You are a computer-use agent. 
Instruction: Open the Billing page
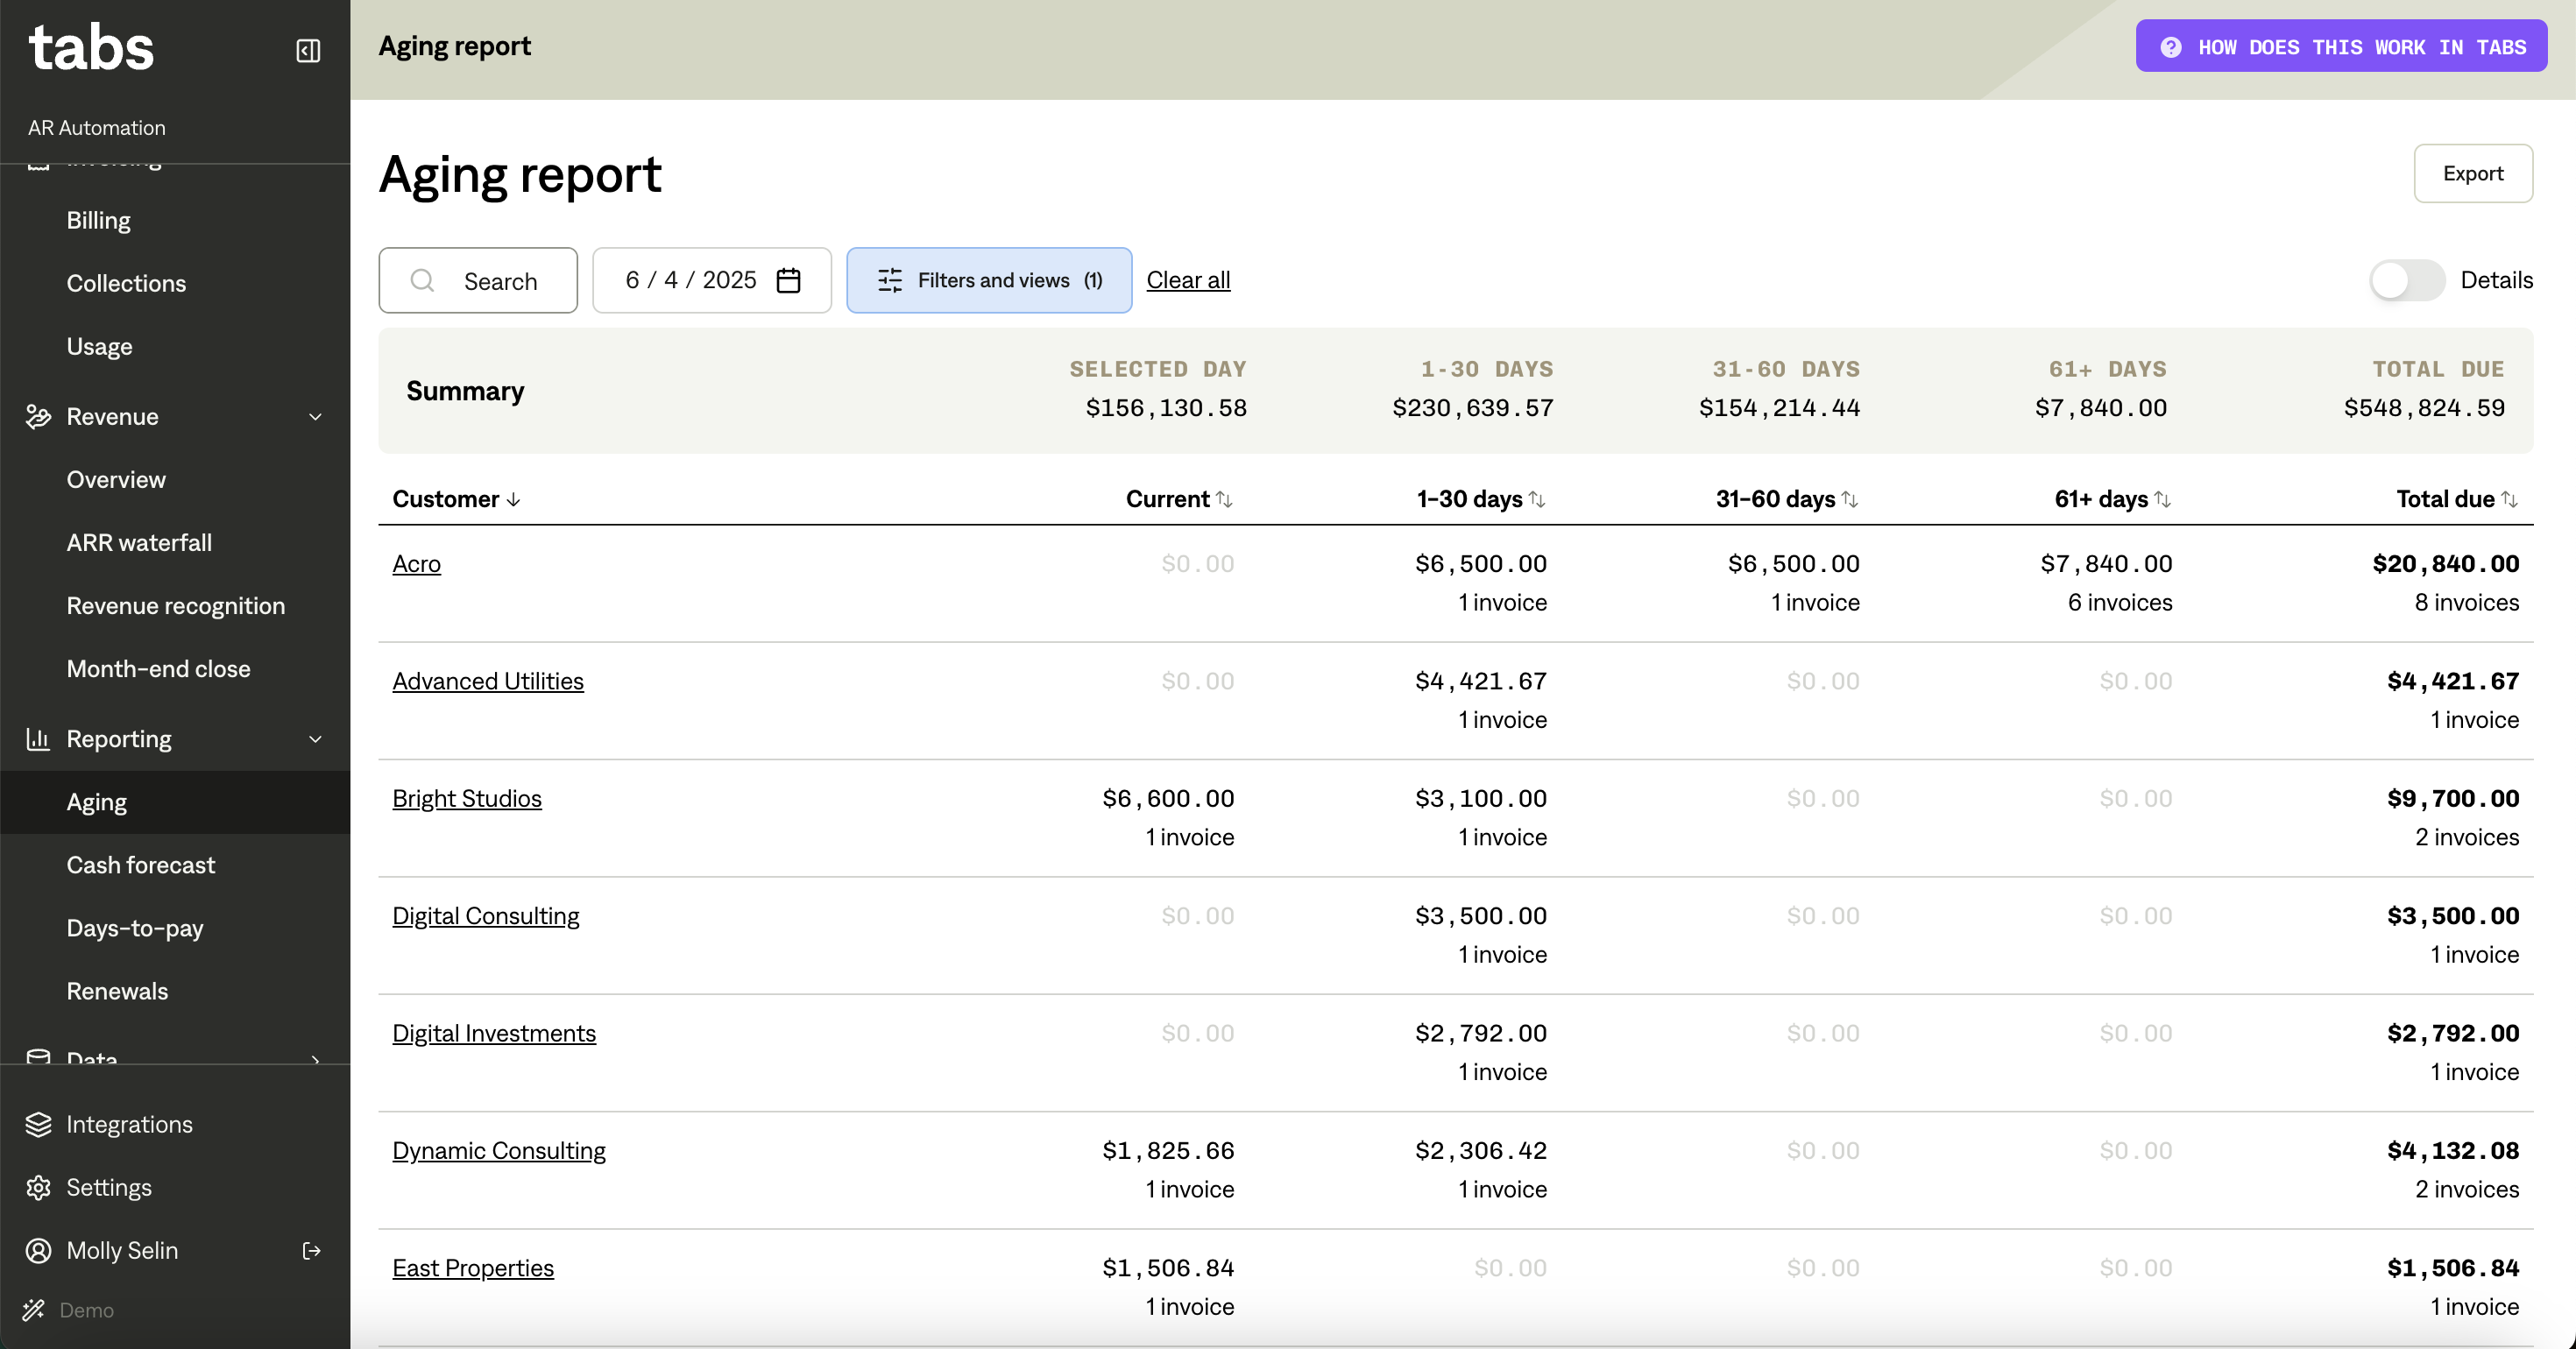pos(99,220)
